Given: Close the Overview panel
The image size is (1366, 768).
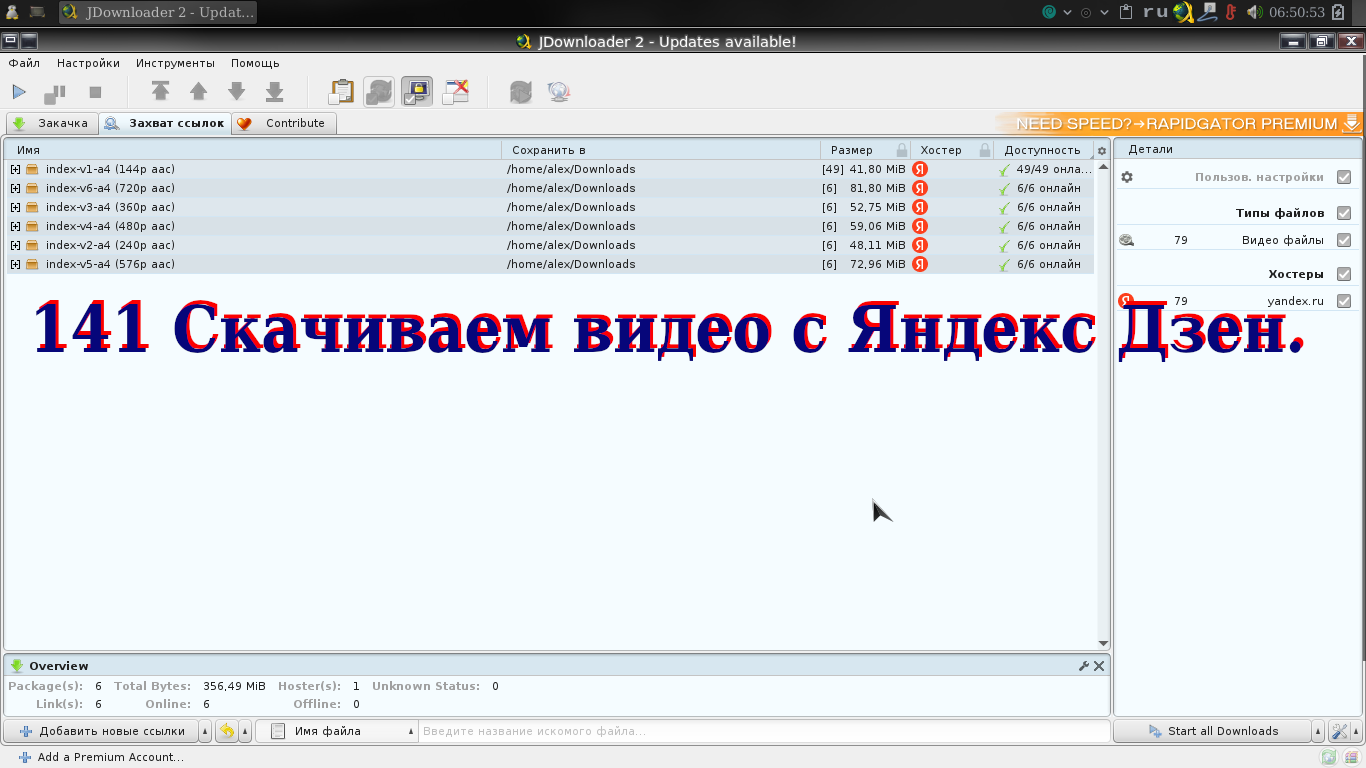Looking at the screenshot, I should 1099,666.
